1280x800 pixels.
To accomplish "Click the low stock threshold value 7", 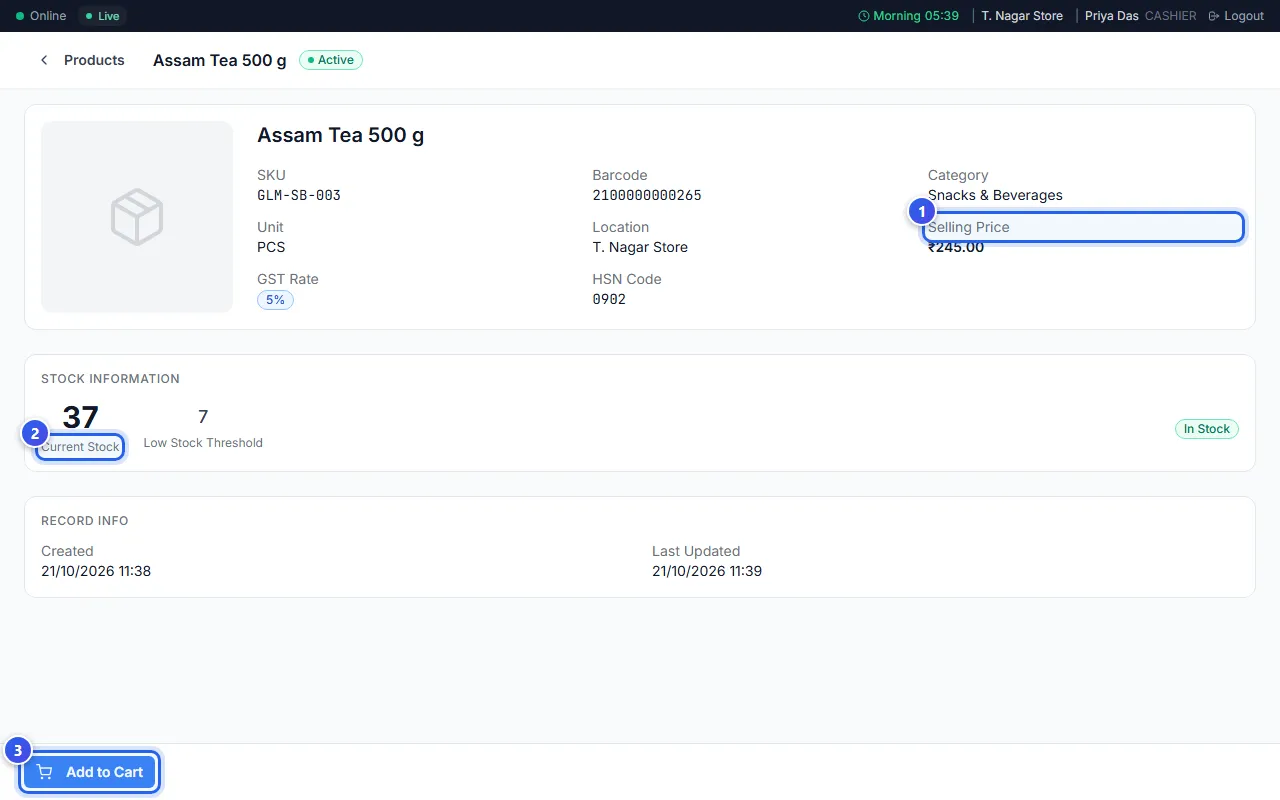I will 203,416.
